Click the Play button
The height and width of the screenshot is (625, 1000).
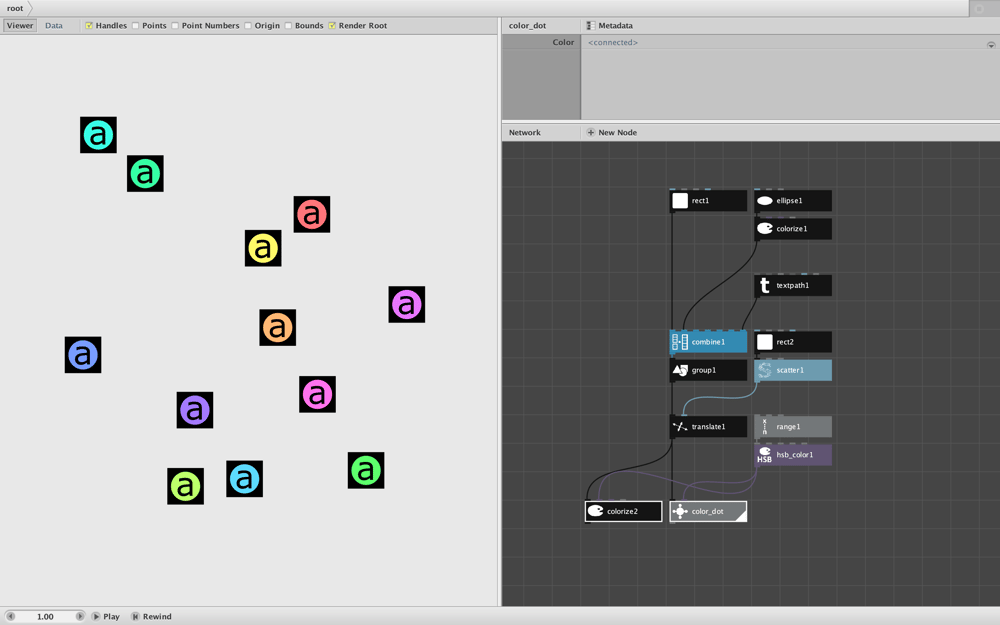pos(106,616)
